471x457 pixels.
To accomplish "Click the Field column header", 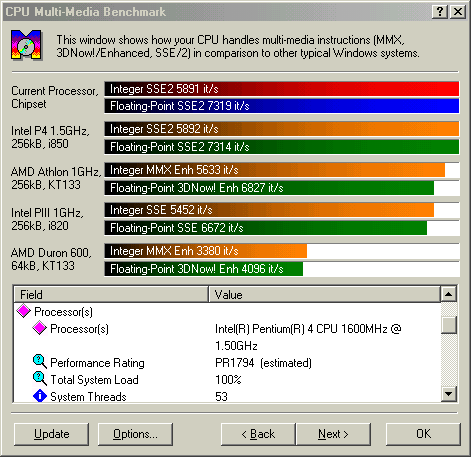I will click(x=111, y=294).
